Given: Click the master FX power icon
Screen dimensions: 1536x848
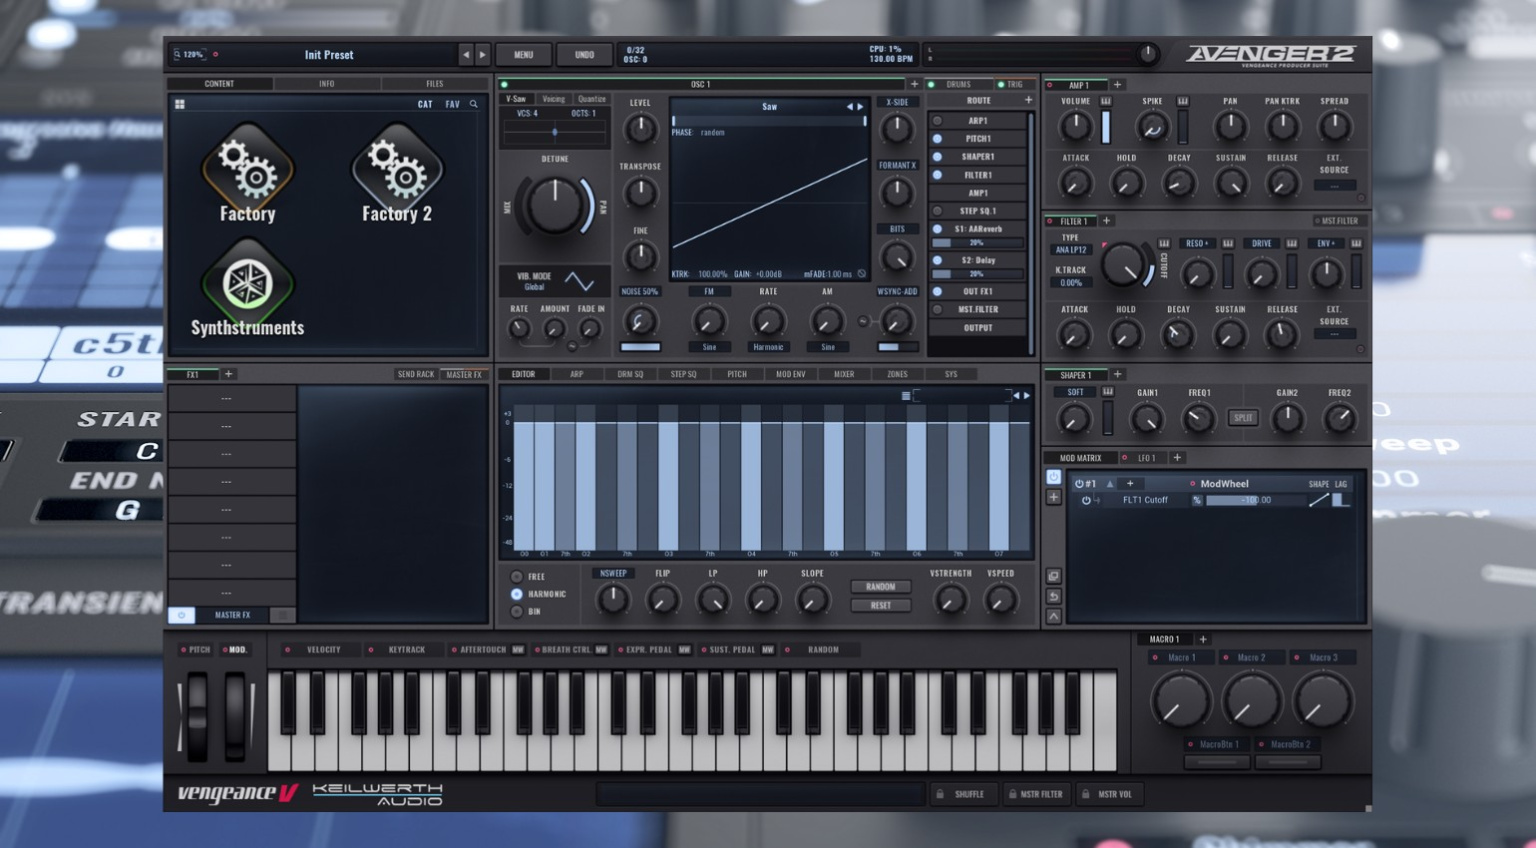Looking at the screenshot, I should tap(181, 615).
